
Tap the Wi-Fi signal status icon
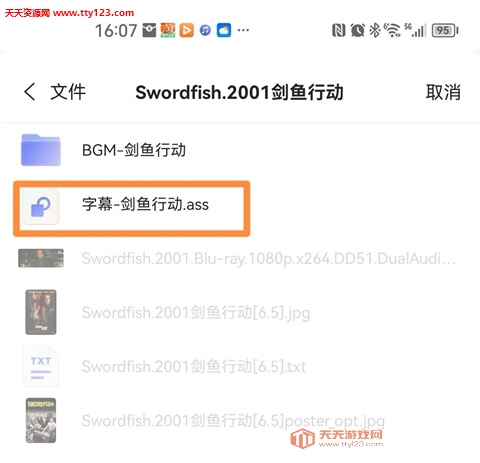[x=393, y=30]
